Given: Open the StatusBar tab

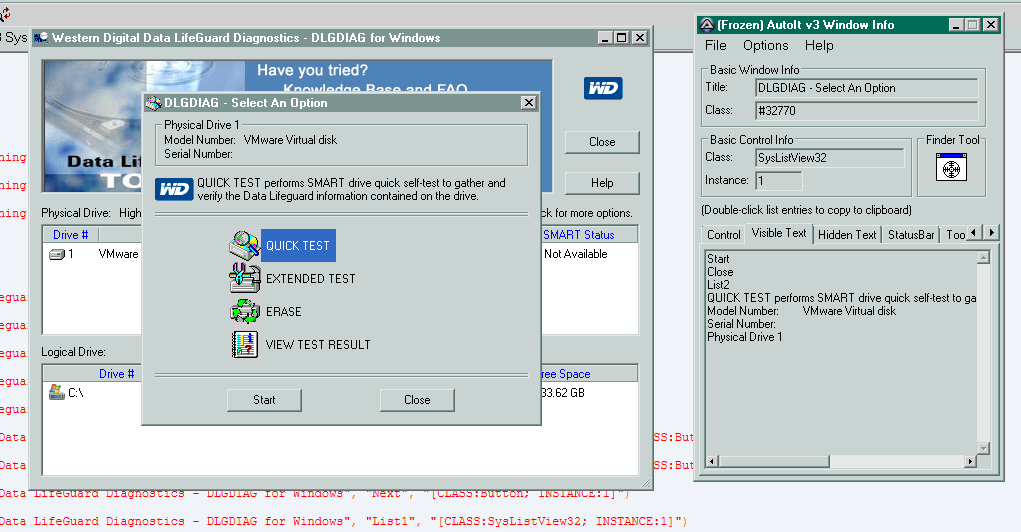Looking at the screenshot, I should click(x=911, y=235).
